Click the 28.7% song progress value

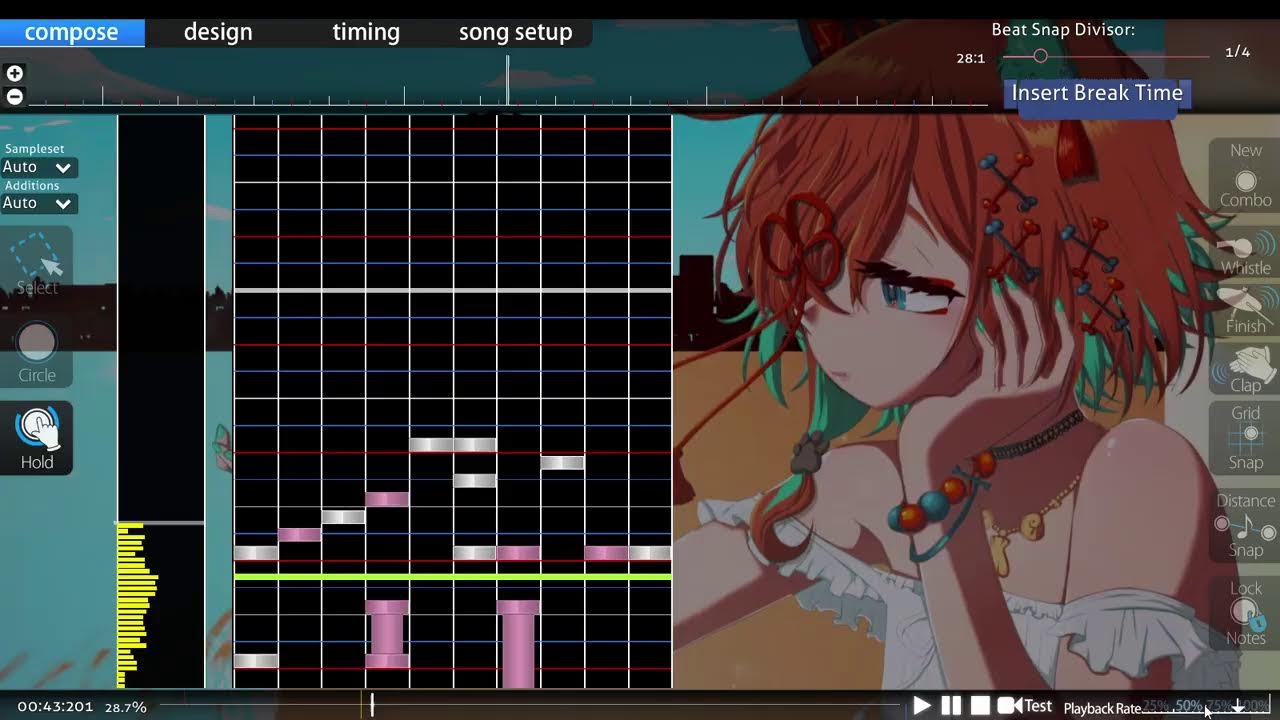coord(126,707)
